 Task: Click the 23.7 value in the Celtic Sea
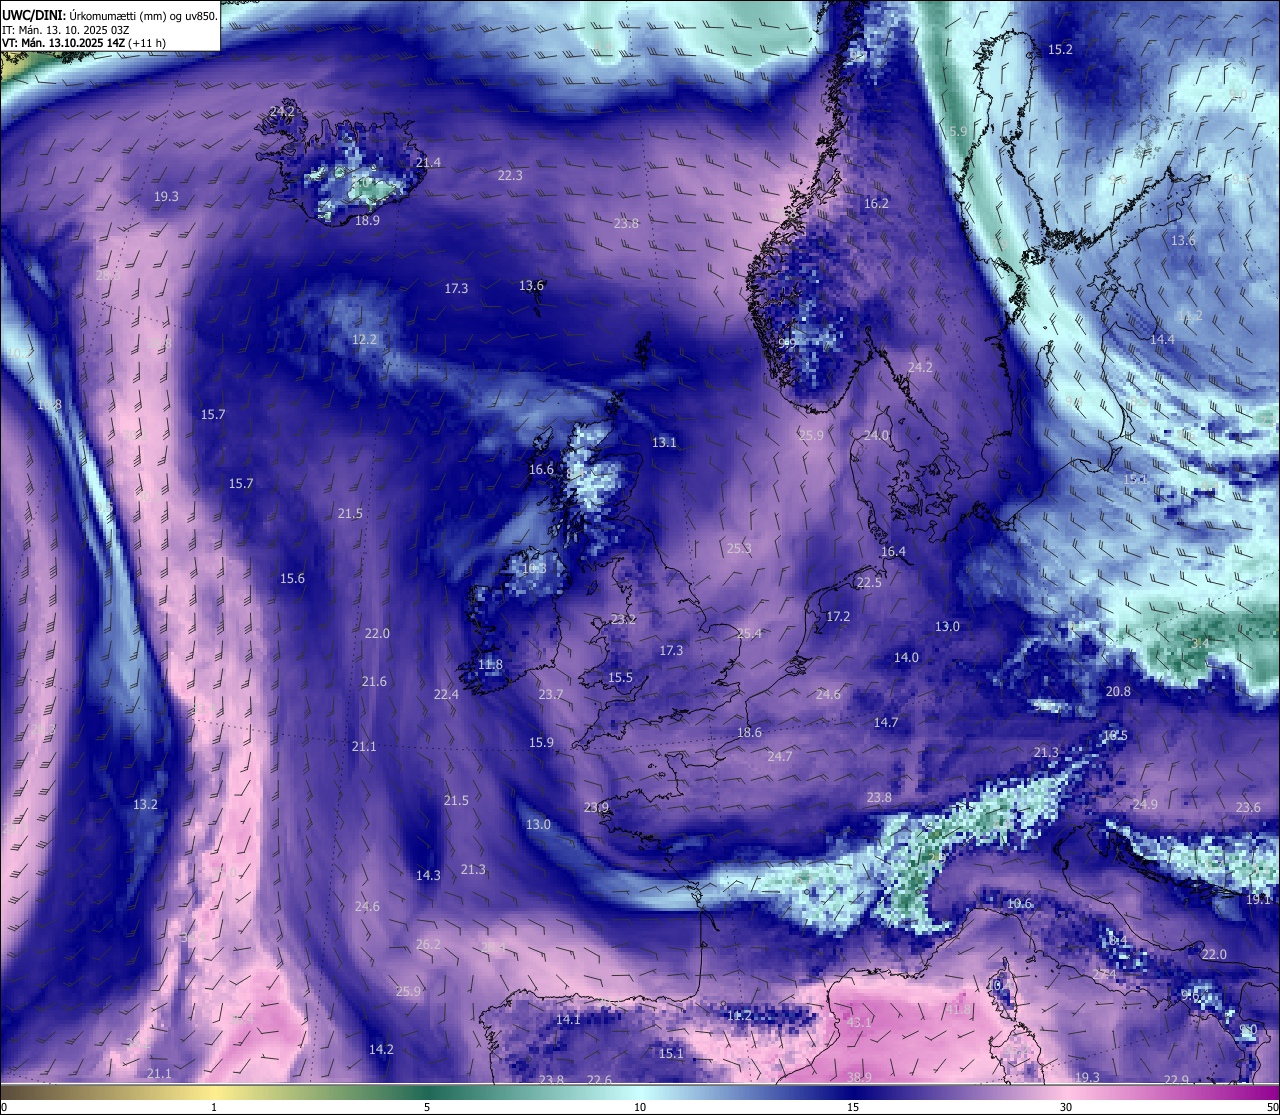(551, 694)
